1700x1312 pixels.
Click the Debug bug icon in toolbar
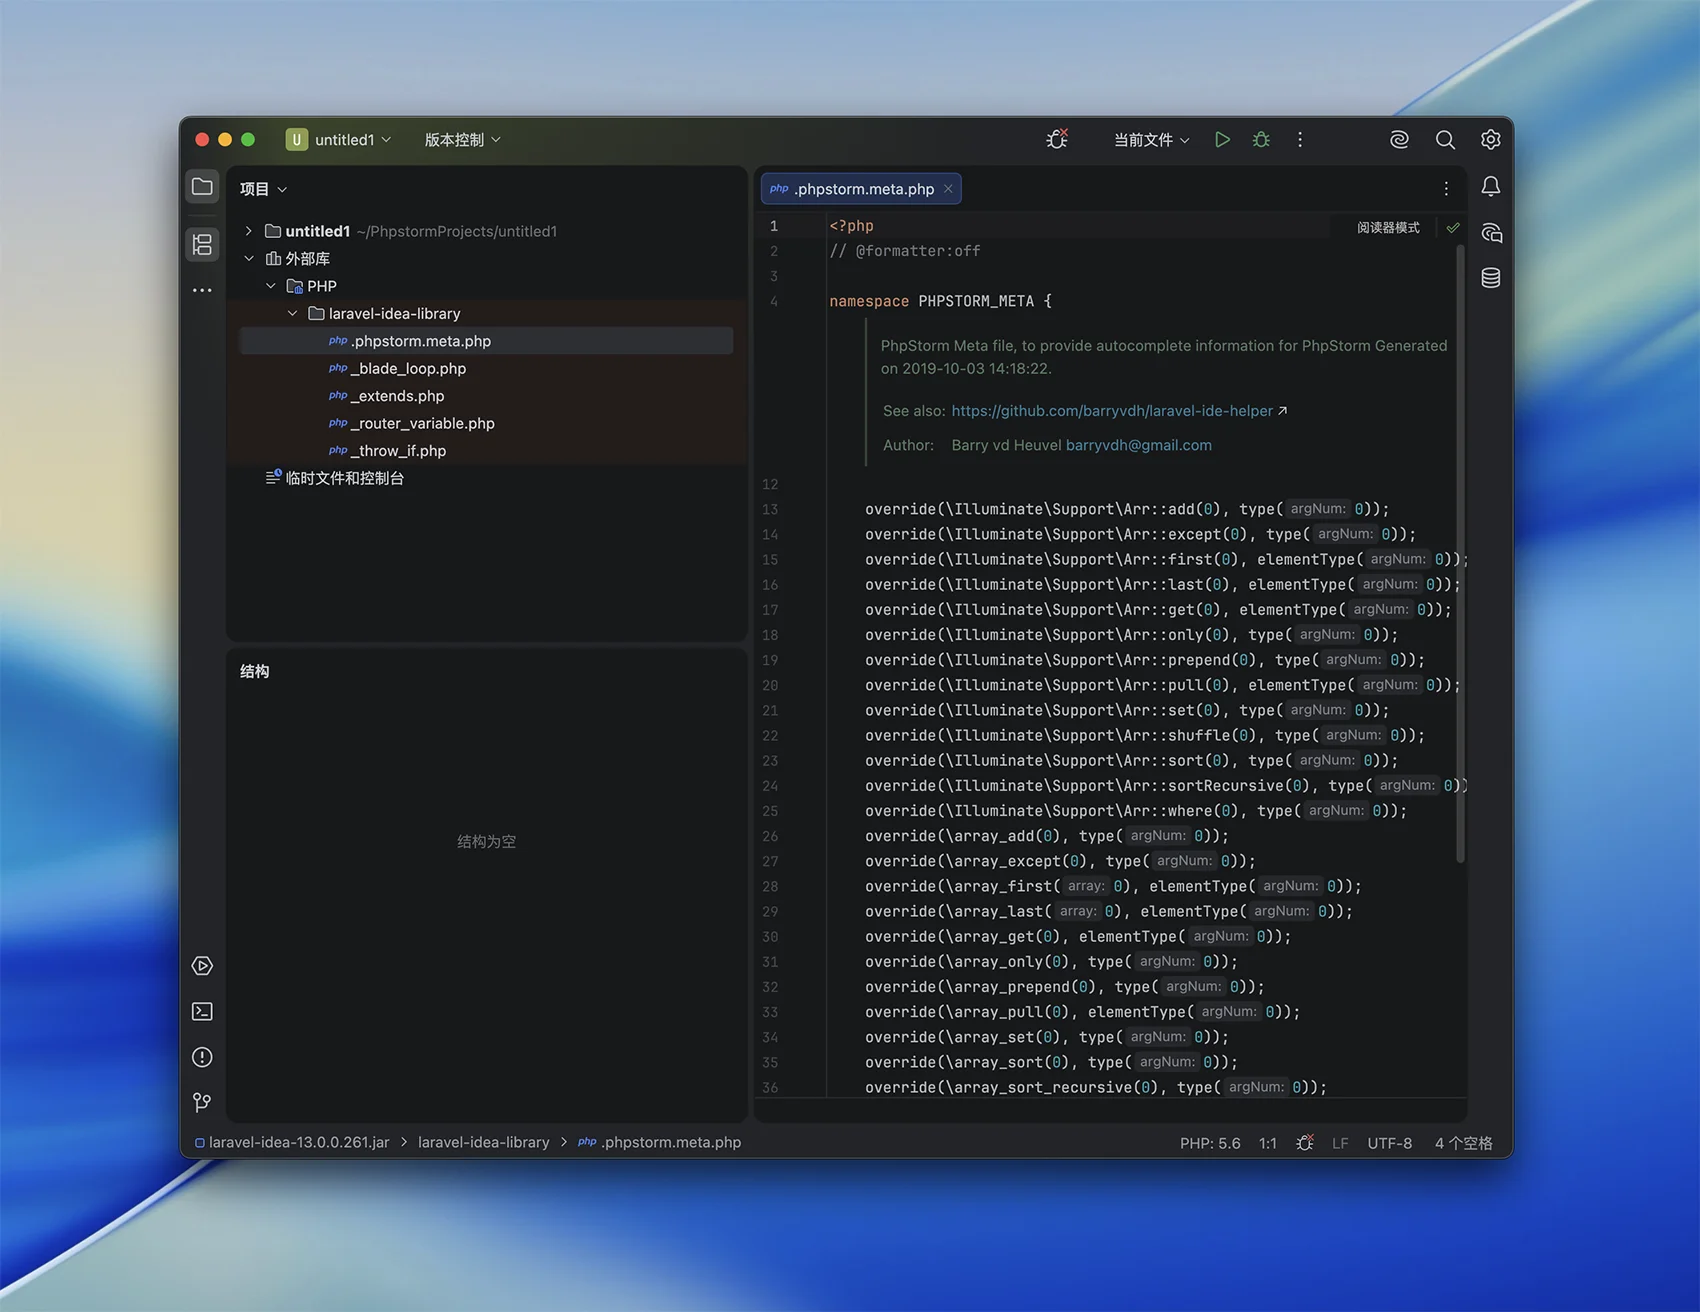[x=1261, y=140]
